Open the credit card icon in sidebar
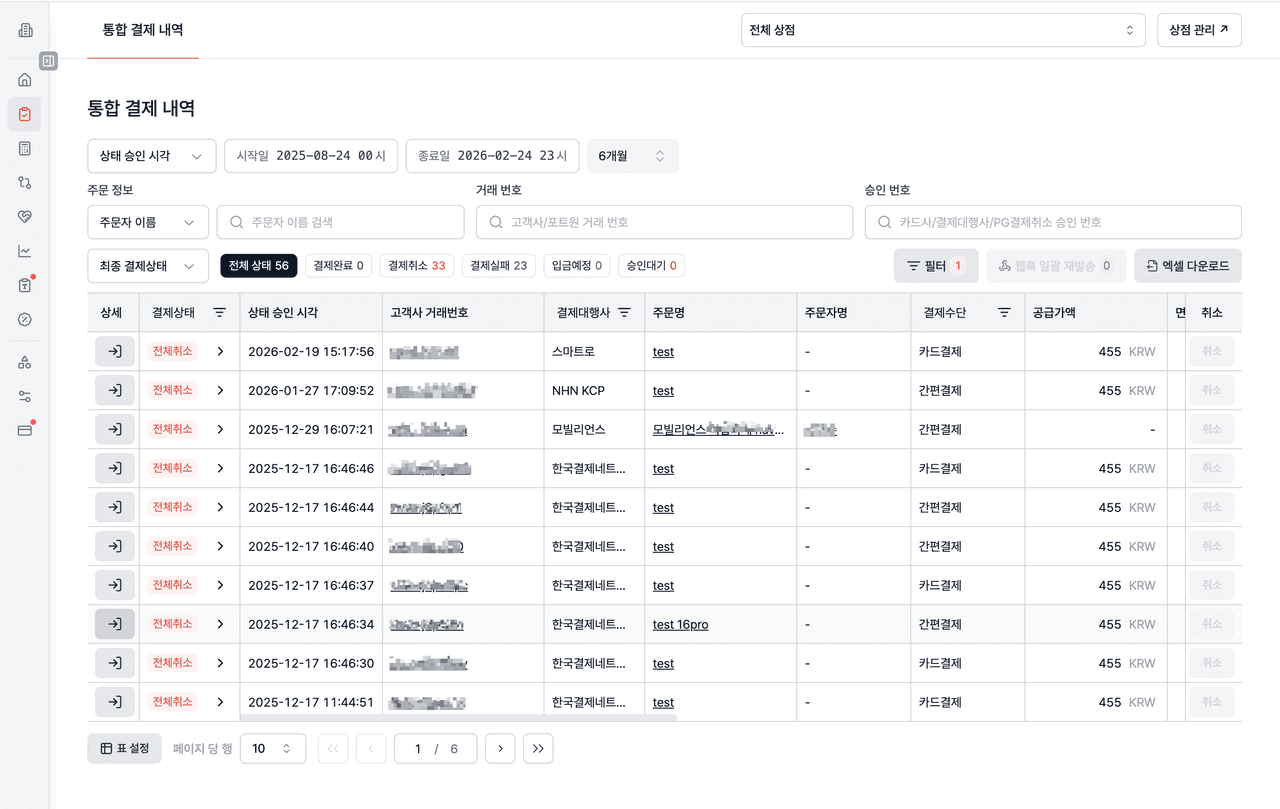 coord(25,430)
